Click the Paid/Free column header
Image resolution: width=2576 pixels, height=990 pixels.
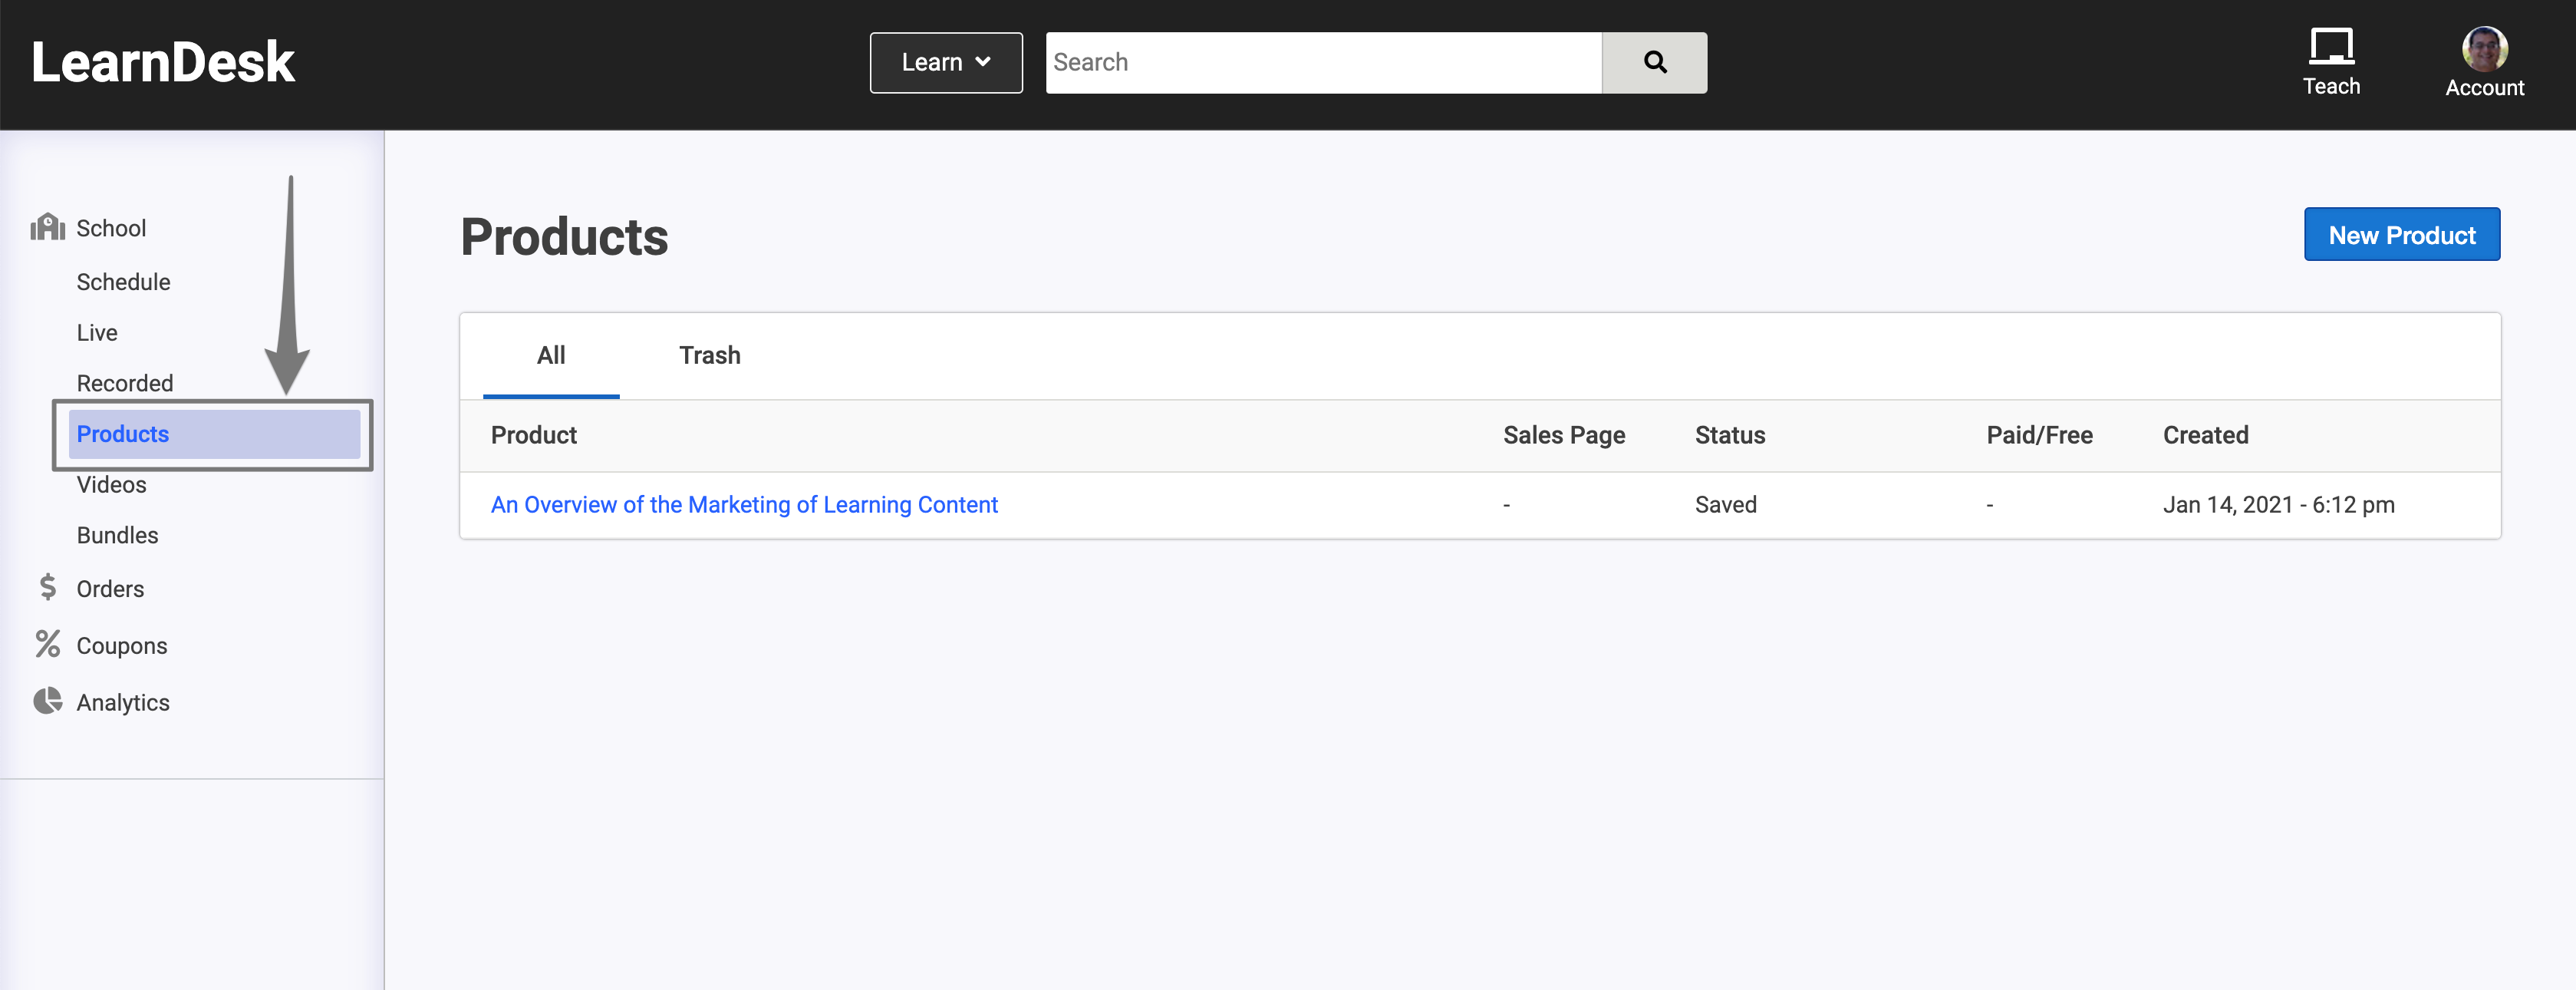click(2039, 435)
